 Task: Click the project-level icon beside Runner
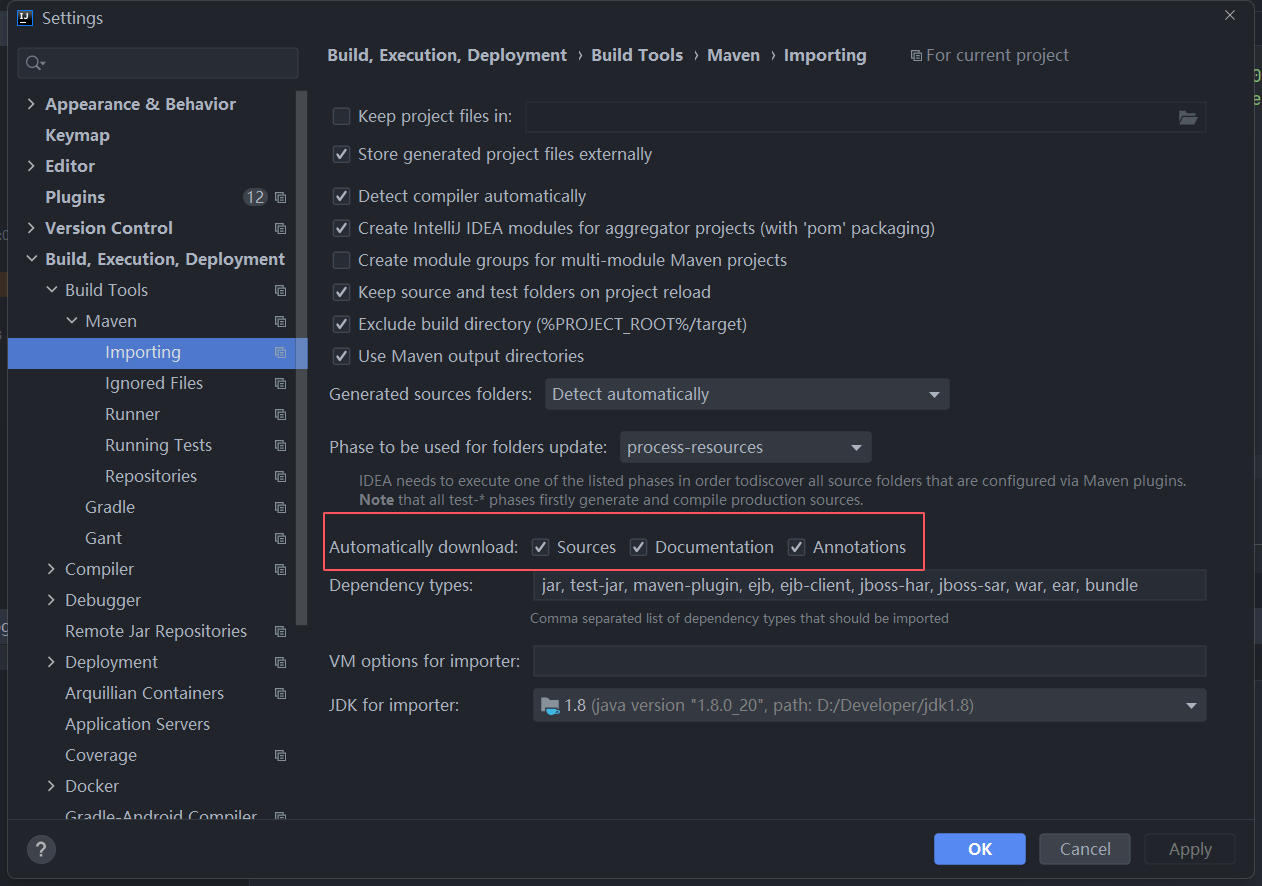click(x=280, y=415)
